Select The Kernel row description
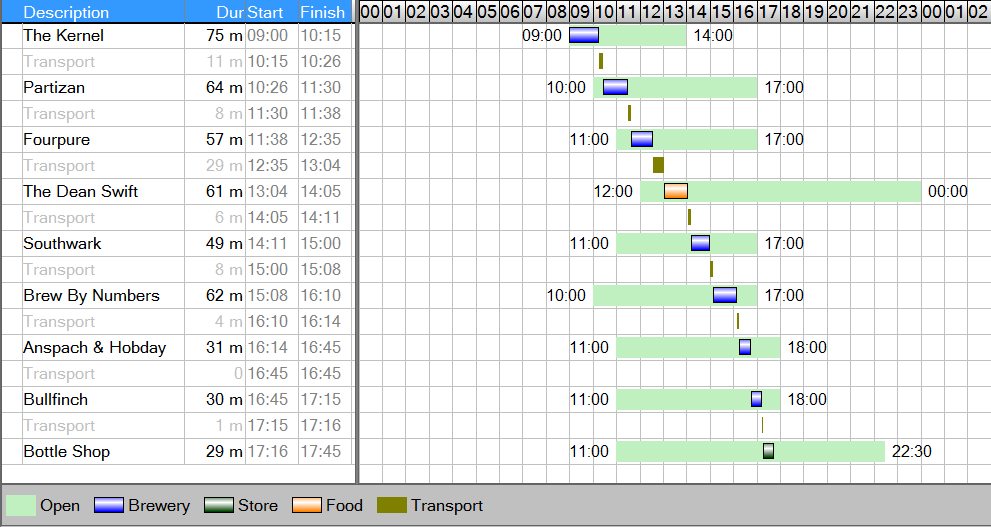Screen dimensions: 991x527 pyautogui.click(x=63, y=35)
